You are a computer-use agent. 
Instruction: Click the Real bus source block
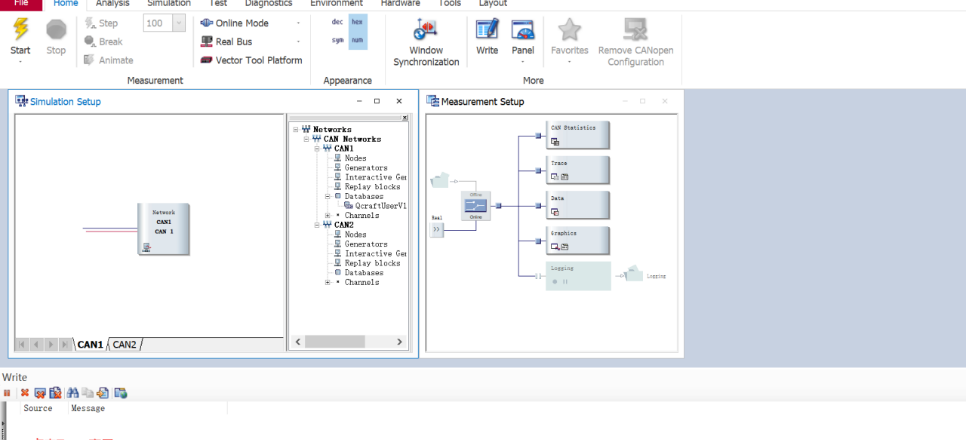click(437, 230)
